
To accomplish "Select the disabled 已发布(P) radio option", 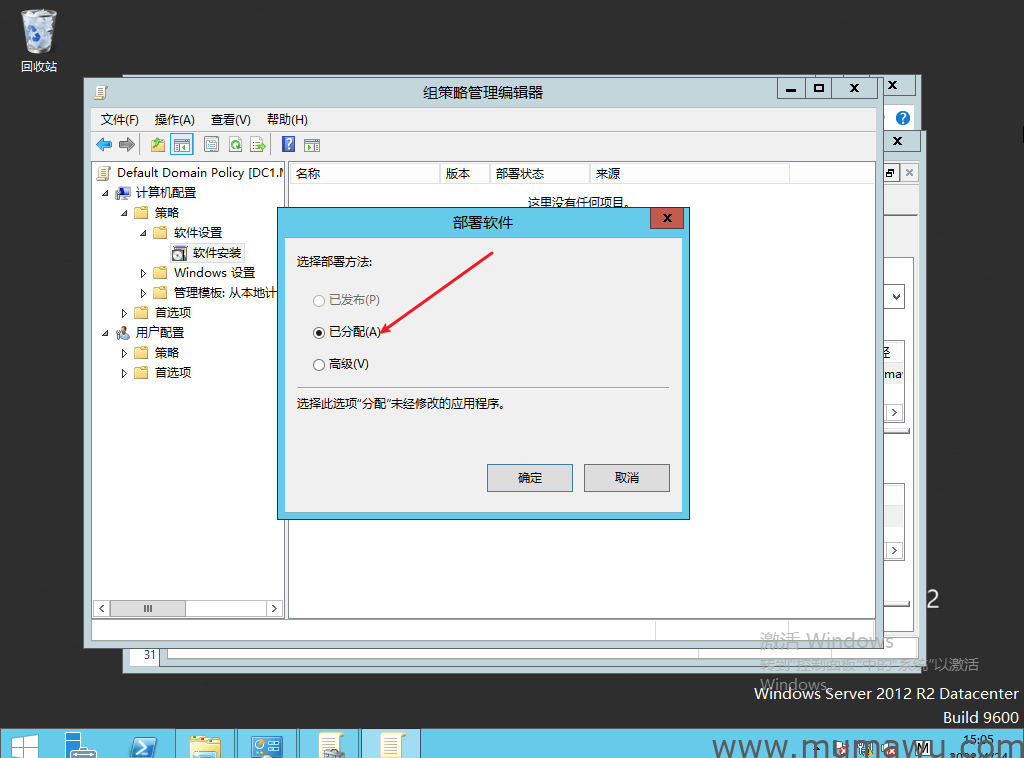I will (319, 300).
